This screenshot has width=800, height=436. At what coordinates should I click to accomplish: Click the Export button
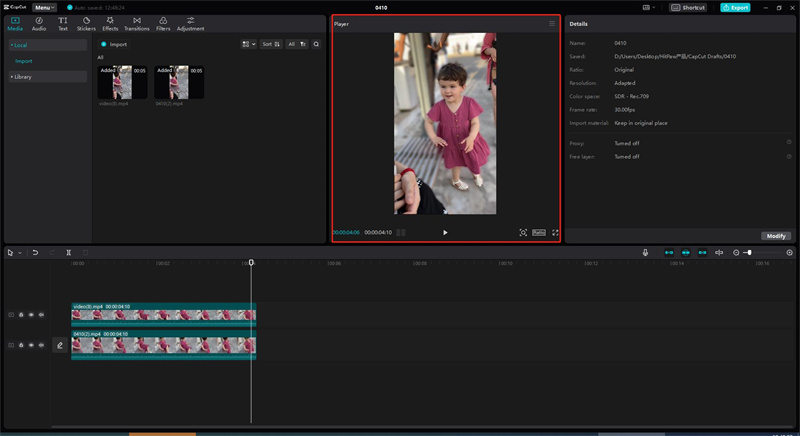735,7
